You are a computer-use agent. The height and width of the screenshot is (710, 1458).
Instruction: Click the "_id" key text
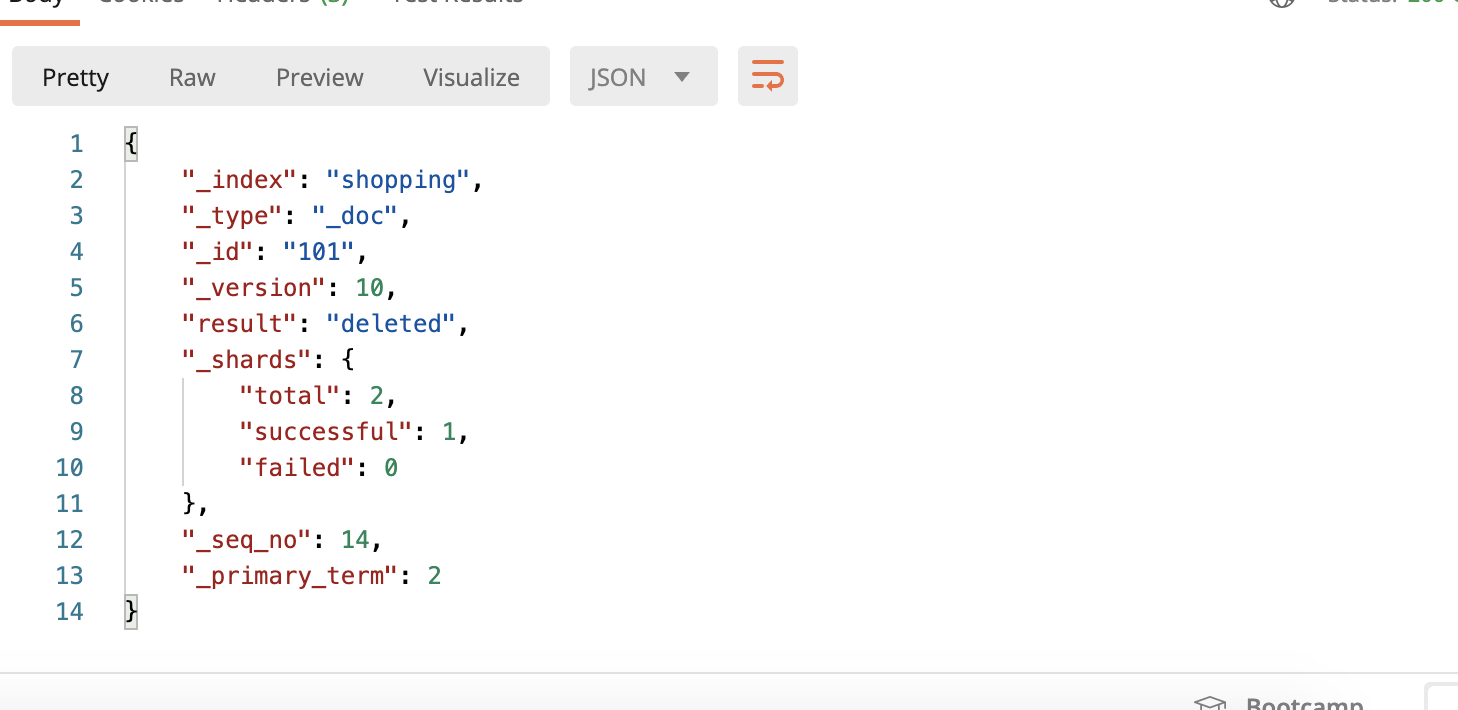(x=218, y=252)
